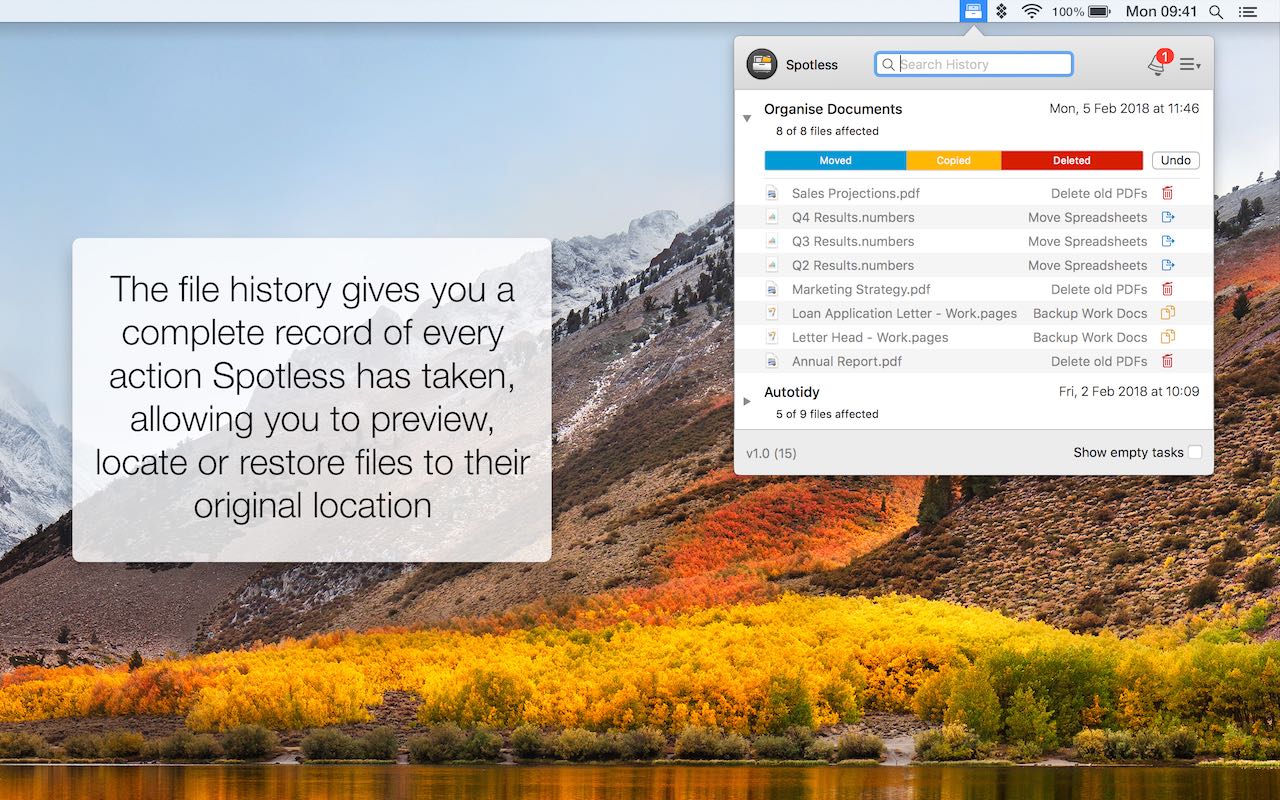The image size is (1280, 800).
Task: Open the Bluetooth menu bar icon
Action: pyautogui.click(x=1000, y=11)
